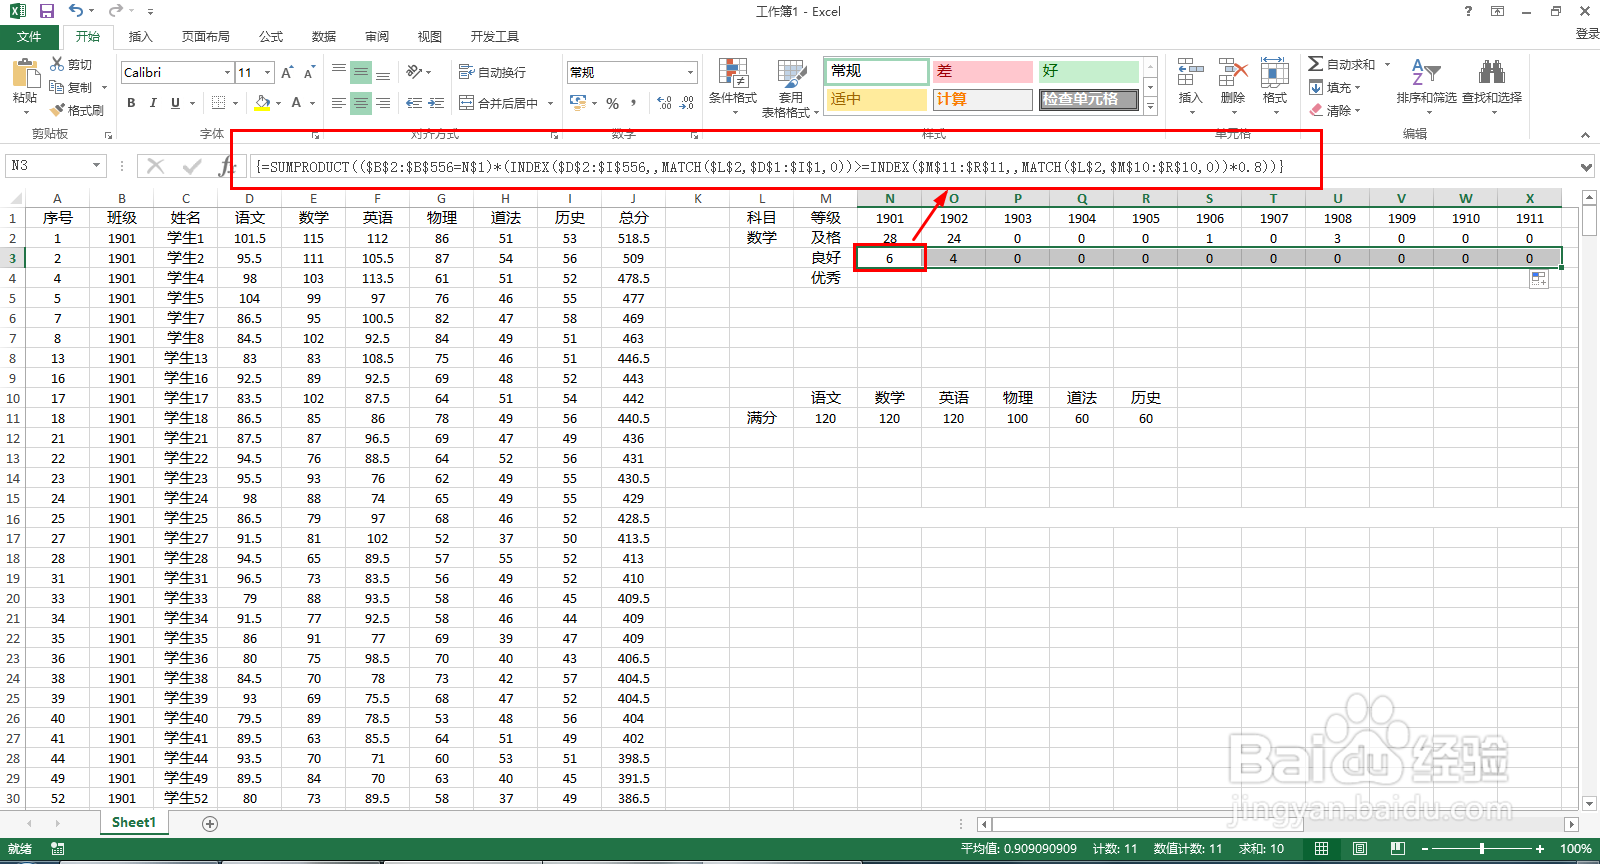Open Format as Table (套用表格格式)
The image size is (1600, 864).
pos(790,88)
